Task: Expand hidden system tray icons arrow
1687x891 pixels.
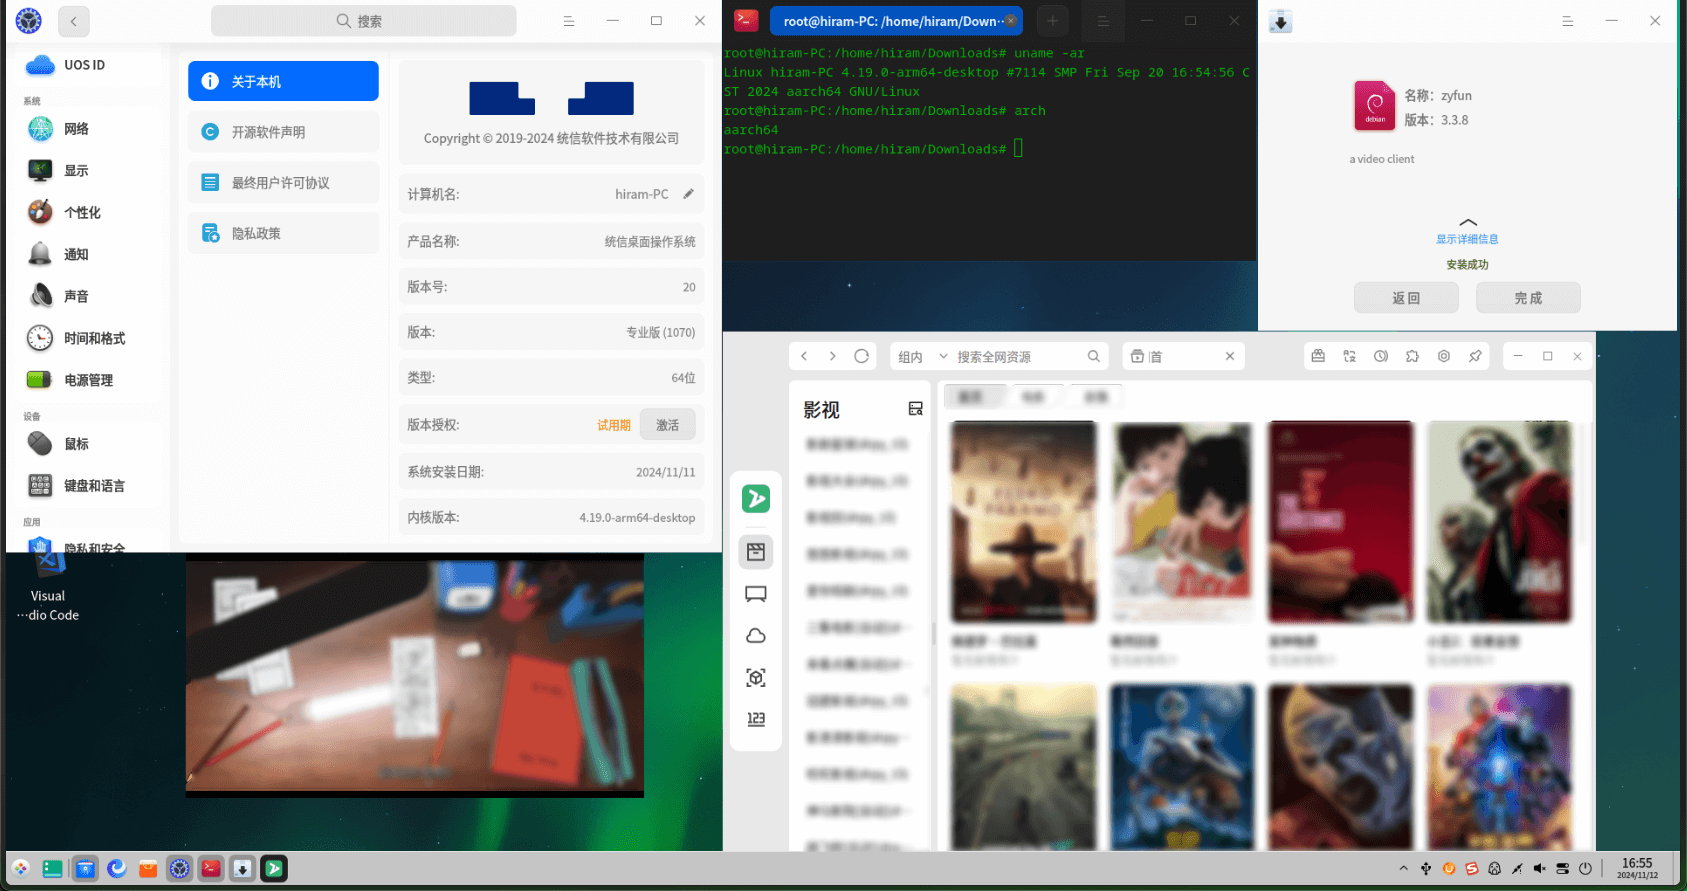Action: tap(1403, 868)
